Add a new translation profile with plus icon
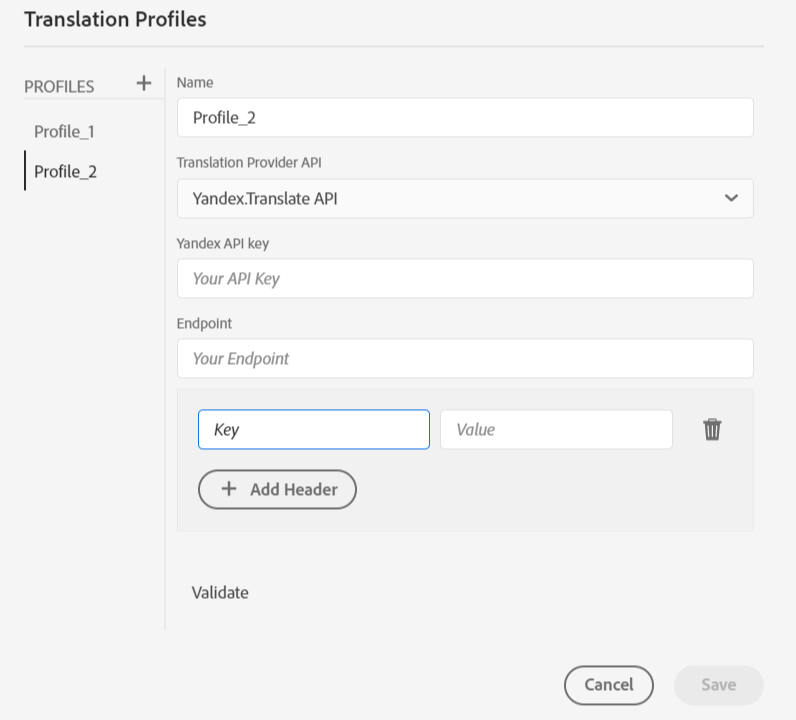 coord(143,83)
